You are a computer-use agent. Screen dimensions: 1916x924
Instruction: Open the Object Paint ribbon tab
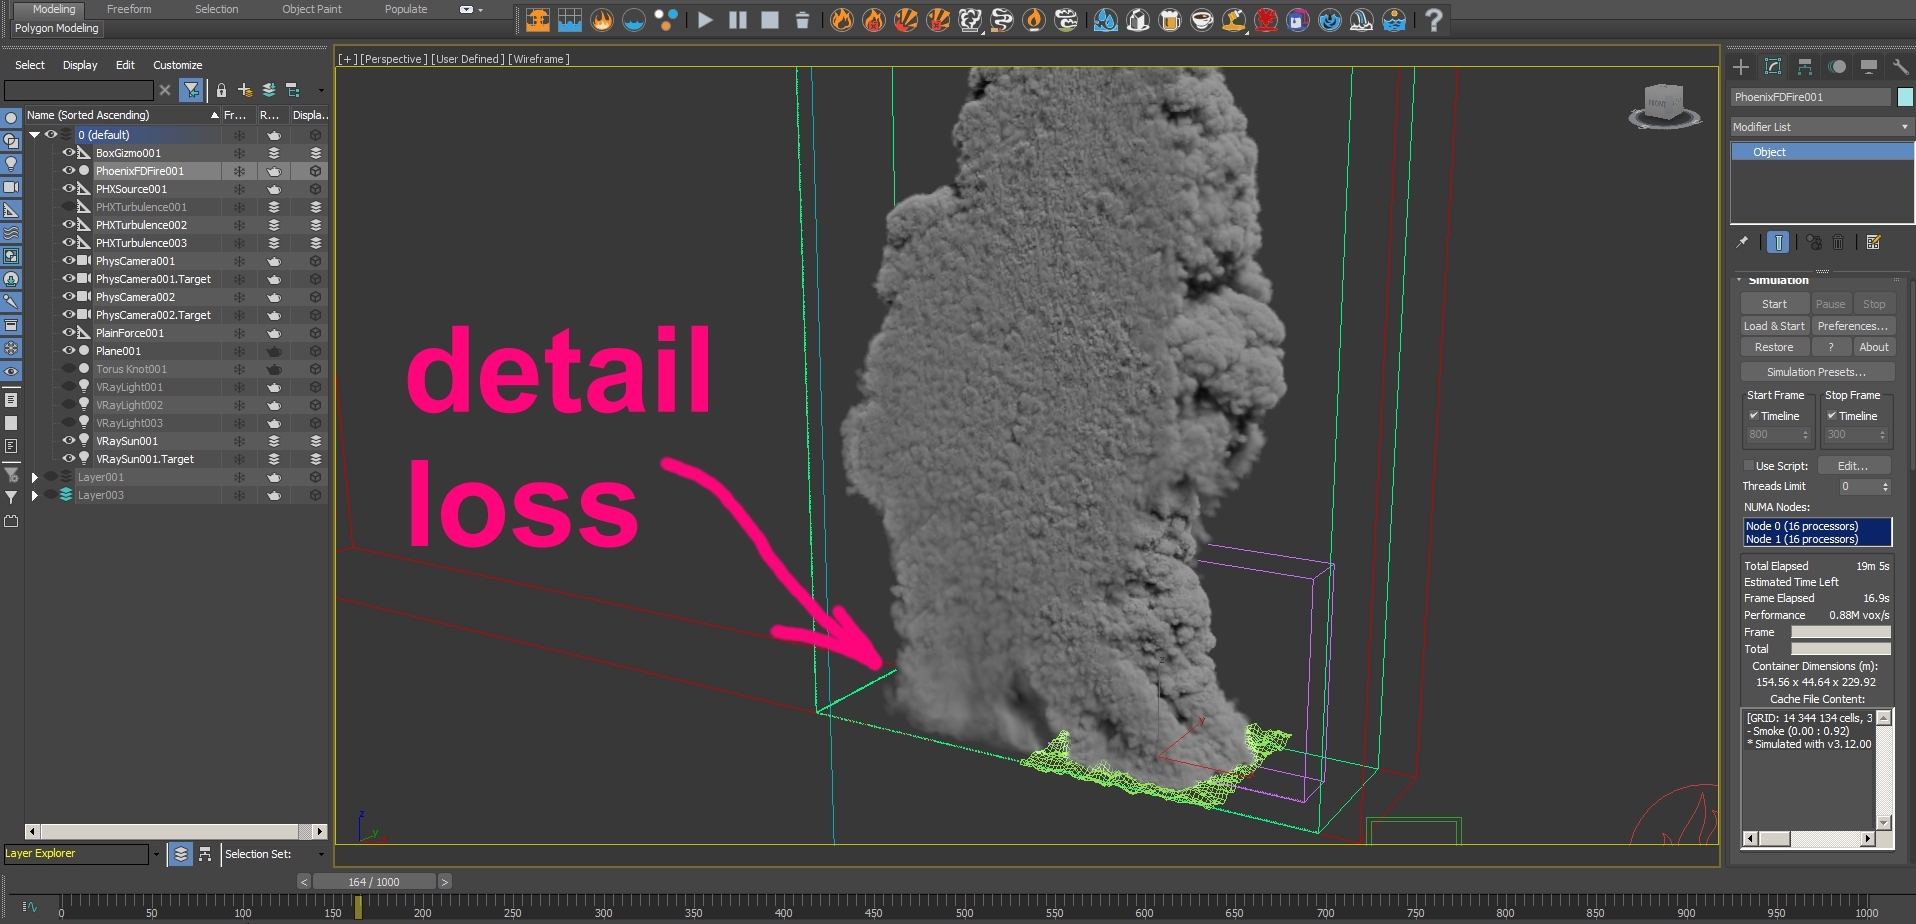point(312,9)
